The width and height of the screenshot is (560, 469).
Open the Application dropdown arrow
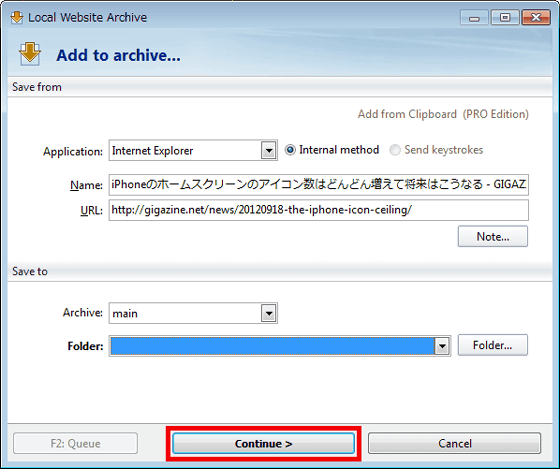(x=269, y=150)
